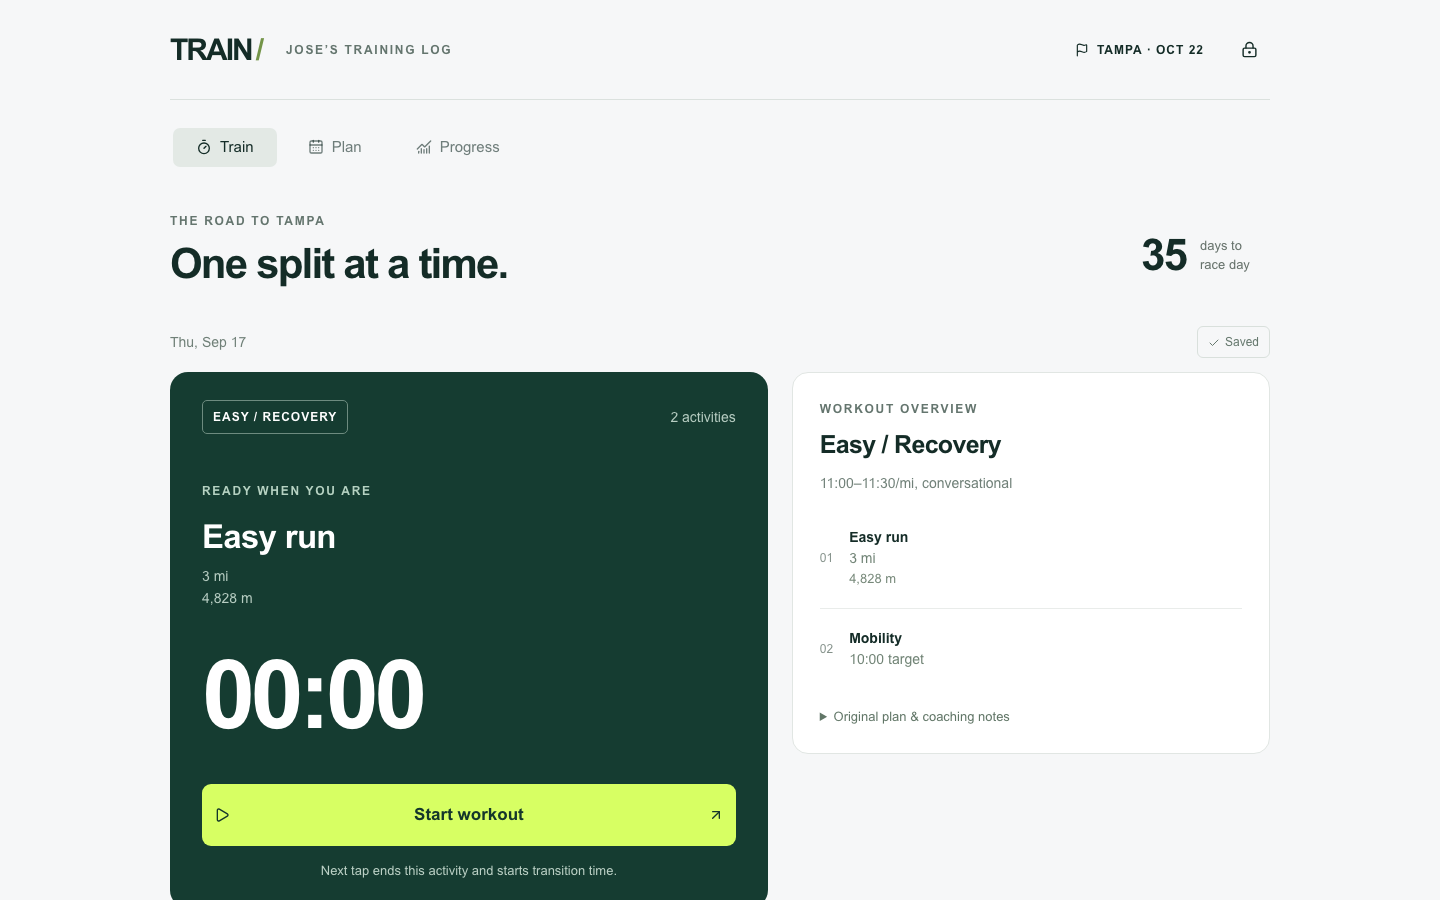
Task: Click the stopwatch icon on Train tab
Action: click(204, 147)
